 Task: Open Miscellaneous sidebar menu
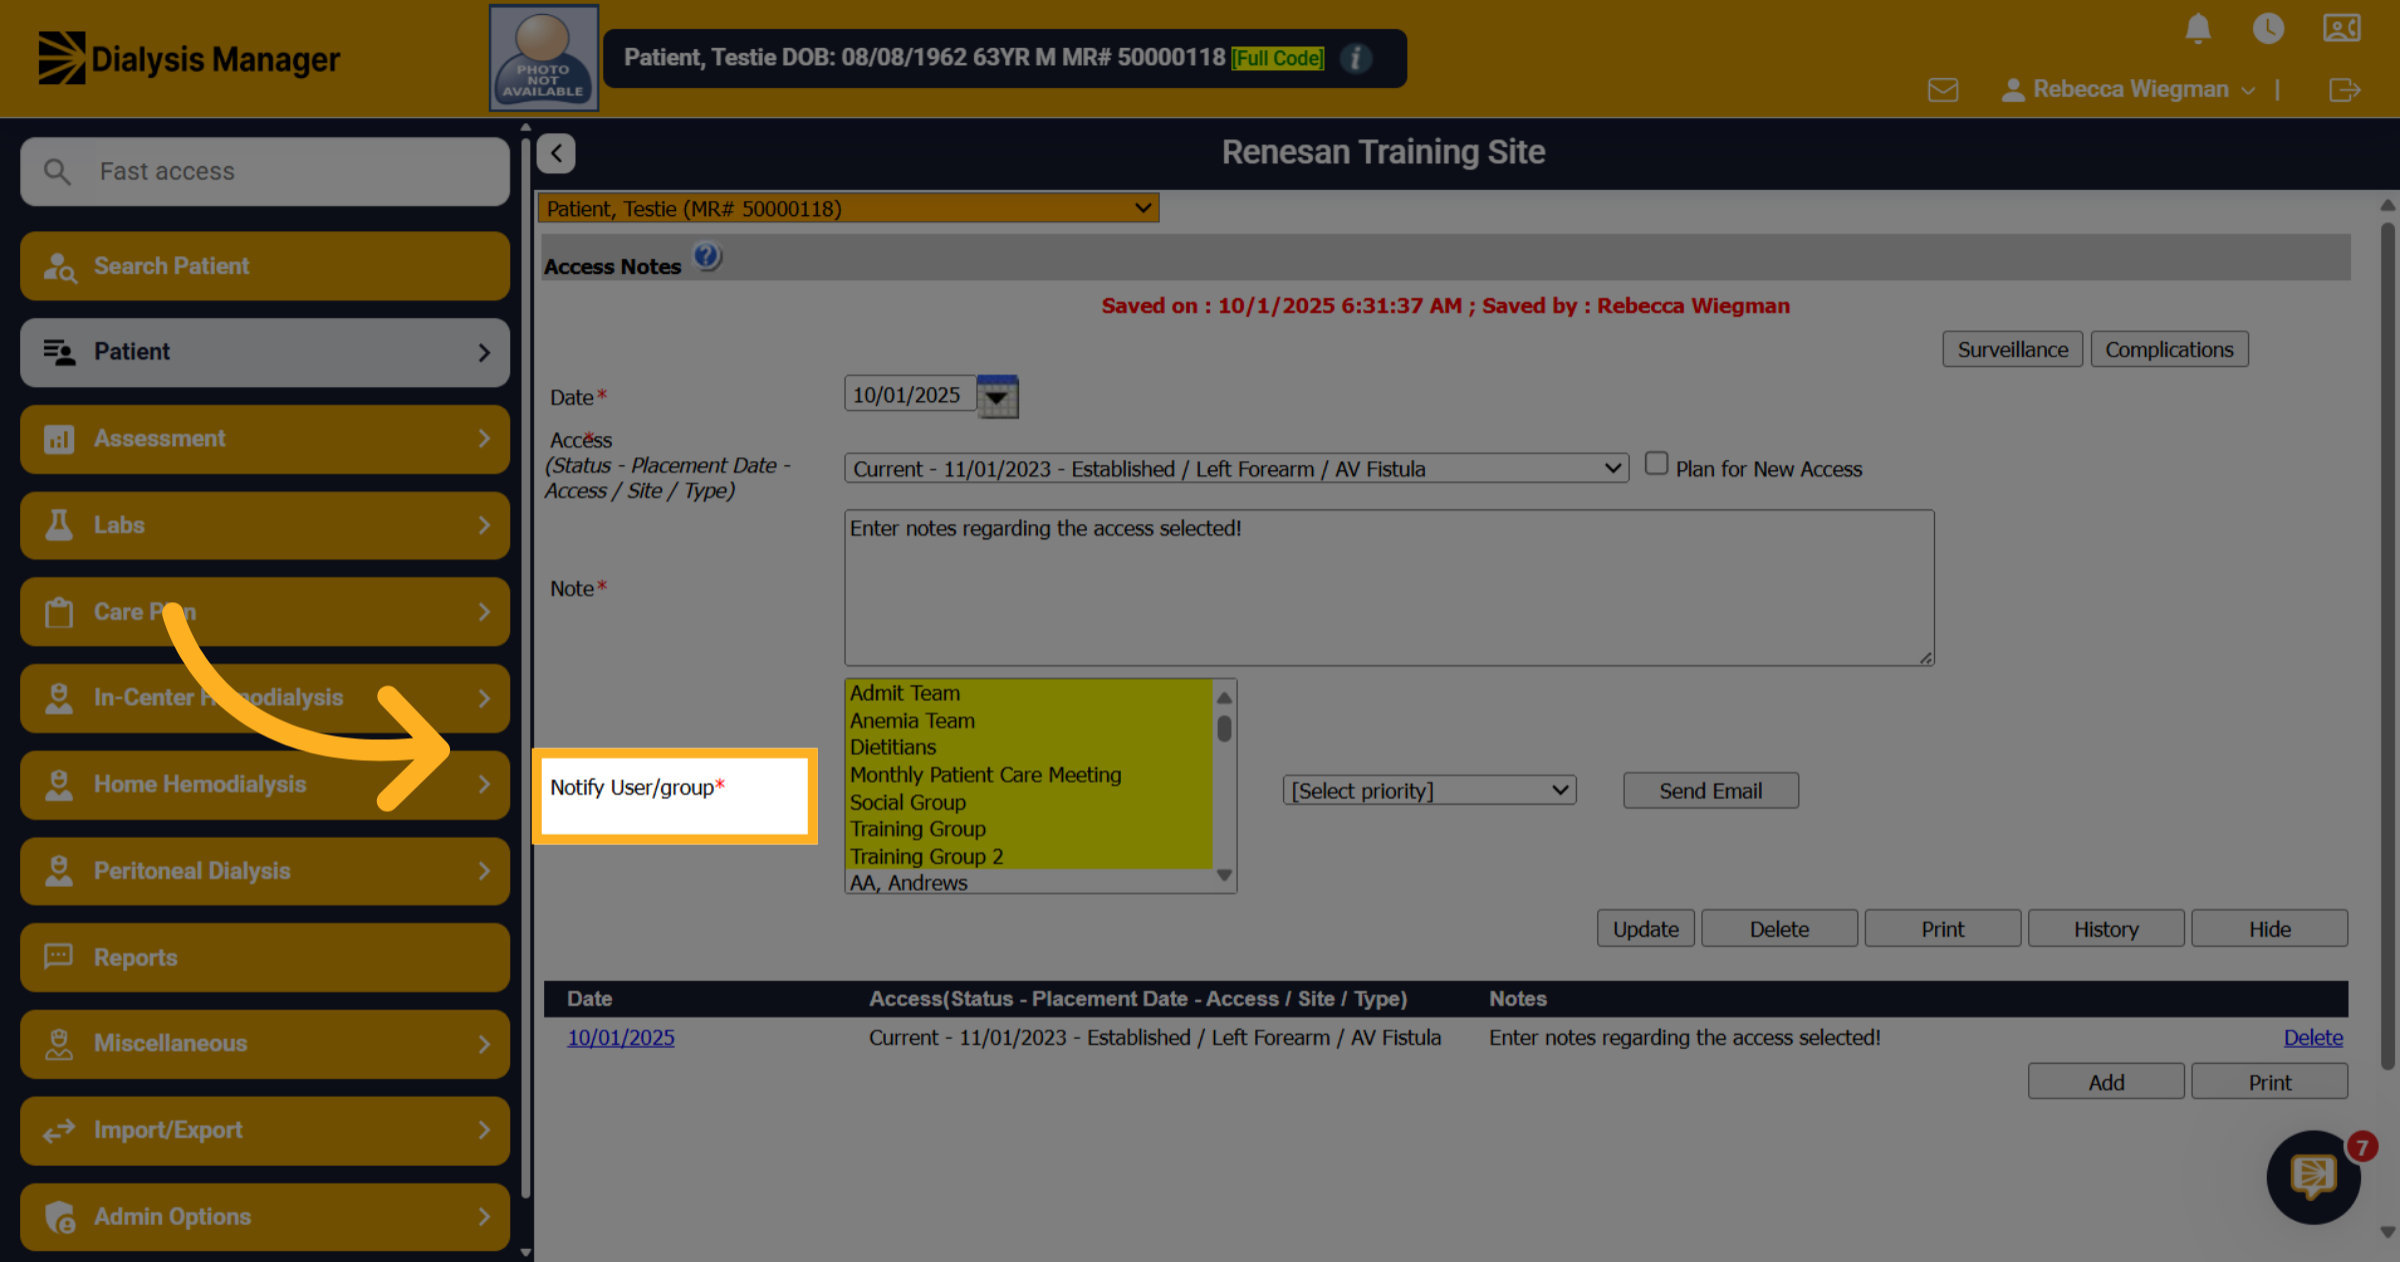click(265, 1043)
